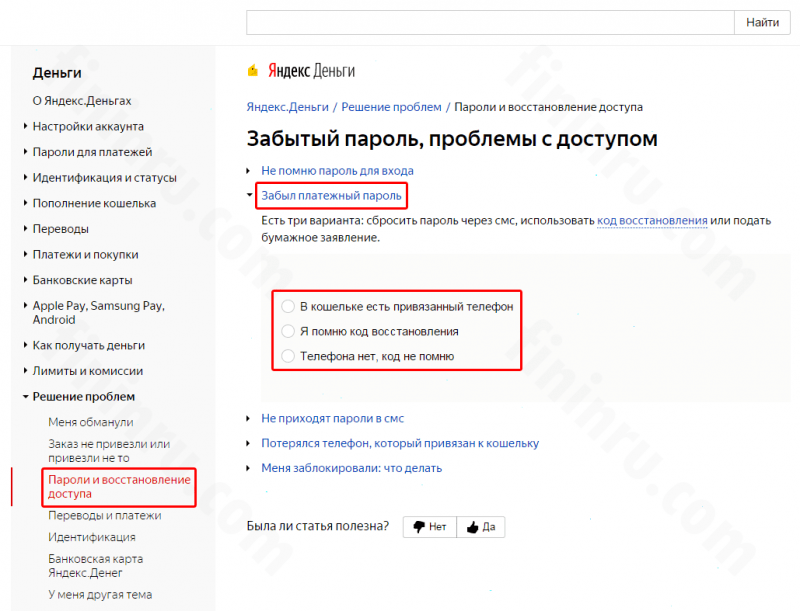The width and height of the screenshot is (800, 611).
Task: Open 'Переводы и платежи' sidebar subsection
Action: (x=105, y=515)
